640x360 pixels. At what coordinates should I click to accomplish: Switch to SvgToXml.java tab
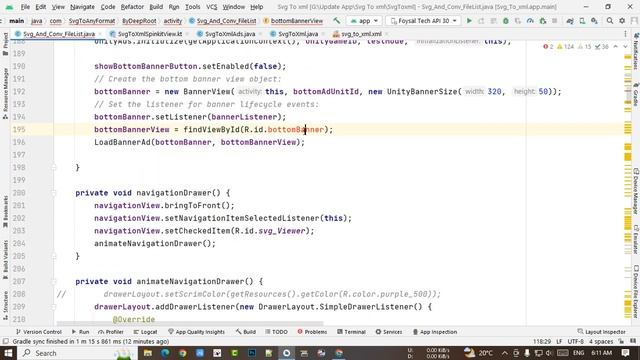298,34
